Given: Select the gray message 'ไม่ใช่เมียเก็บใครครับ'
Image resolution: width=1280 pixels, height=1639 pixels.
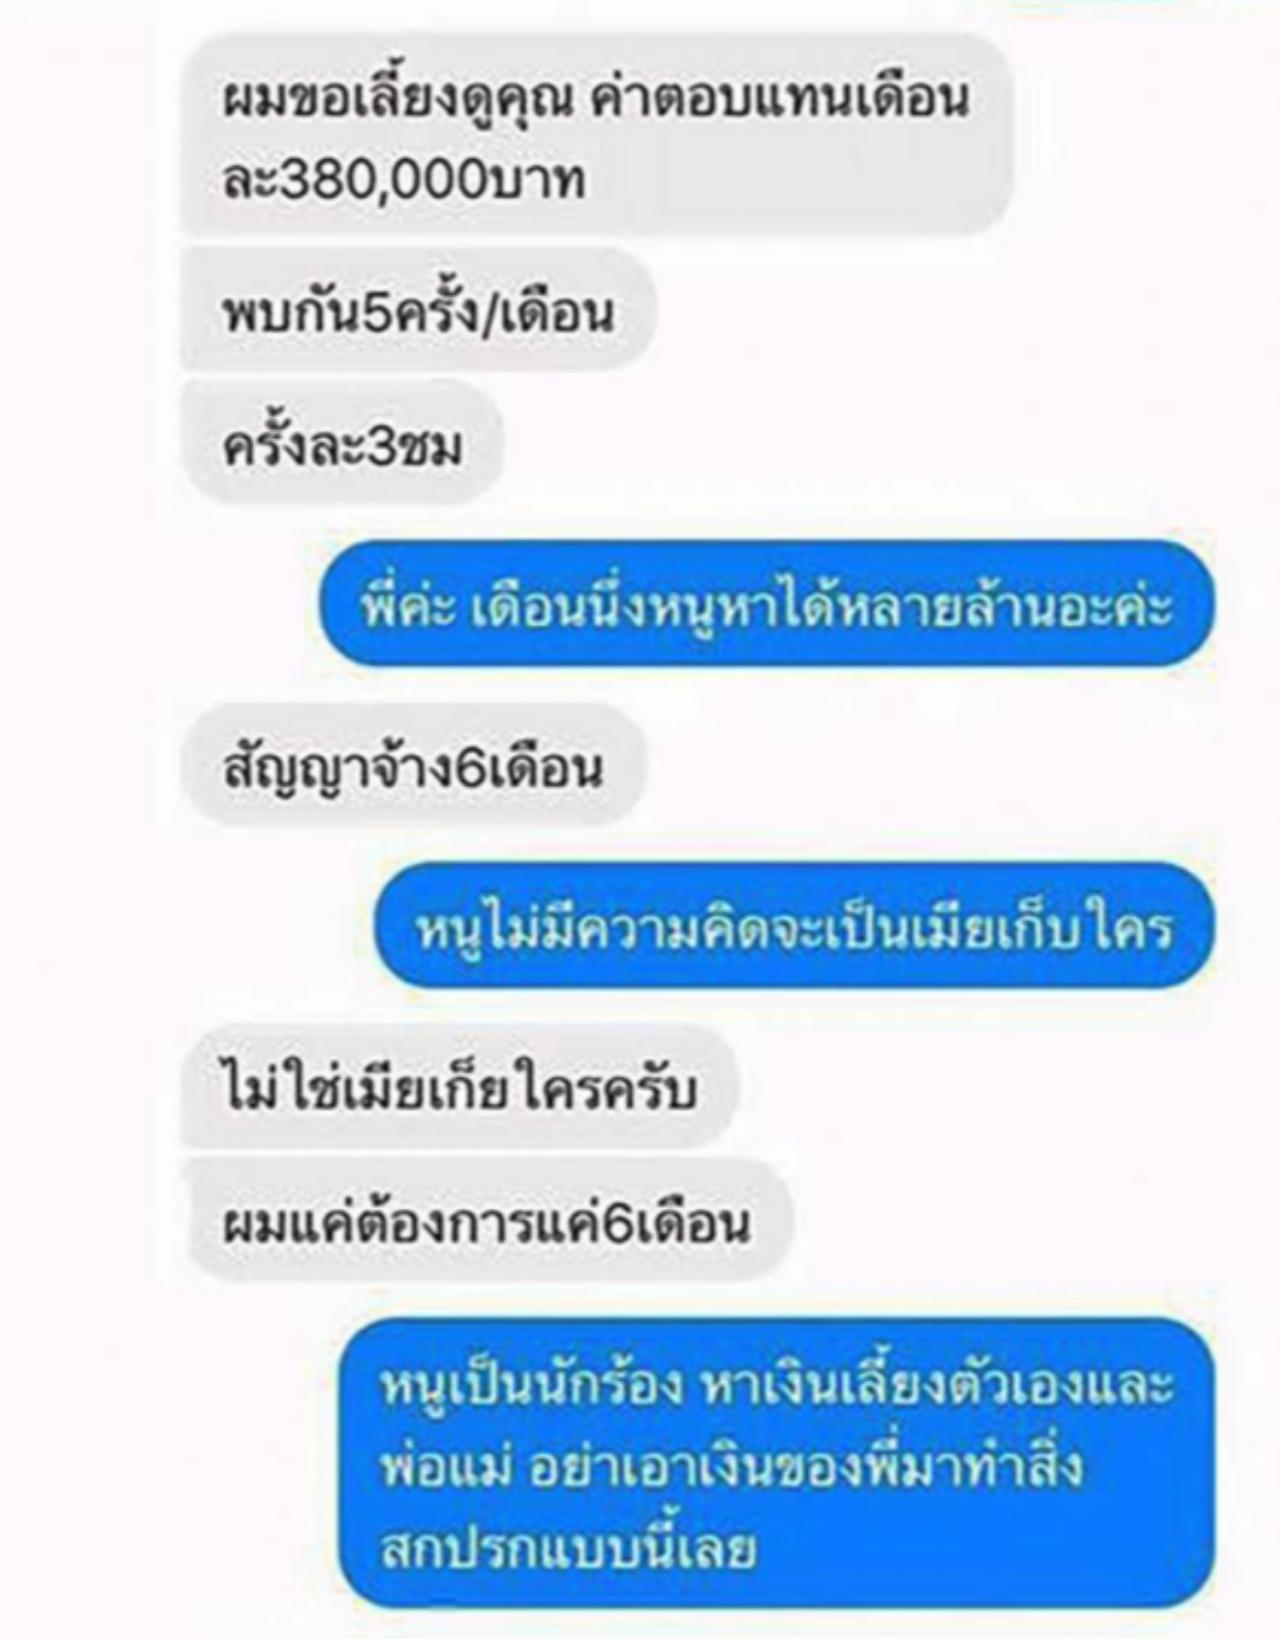Looking at the screenshot, I should coord(458,1087).
